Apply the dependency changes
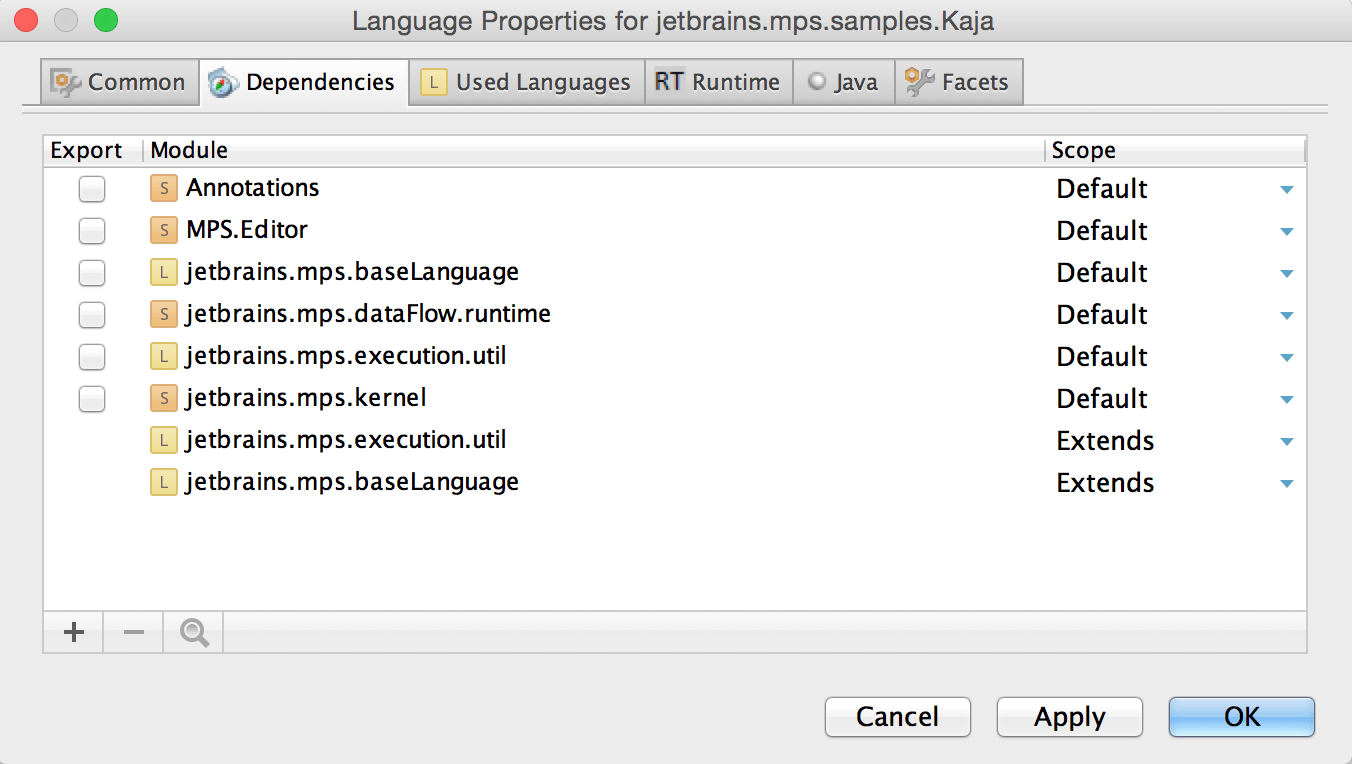This screenshot has width=1352, height=764. click(1069, 717)
